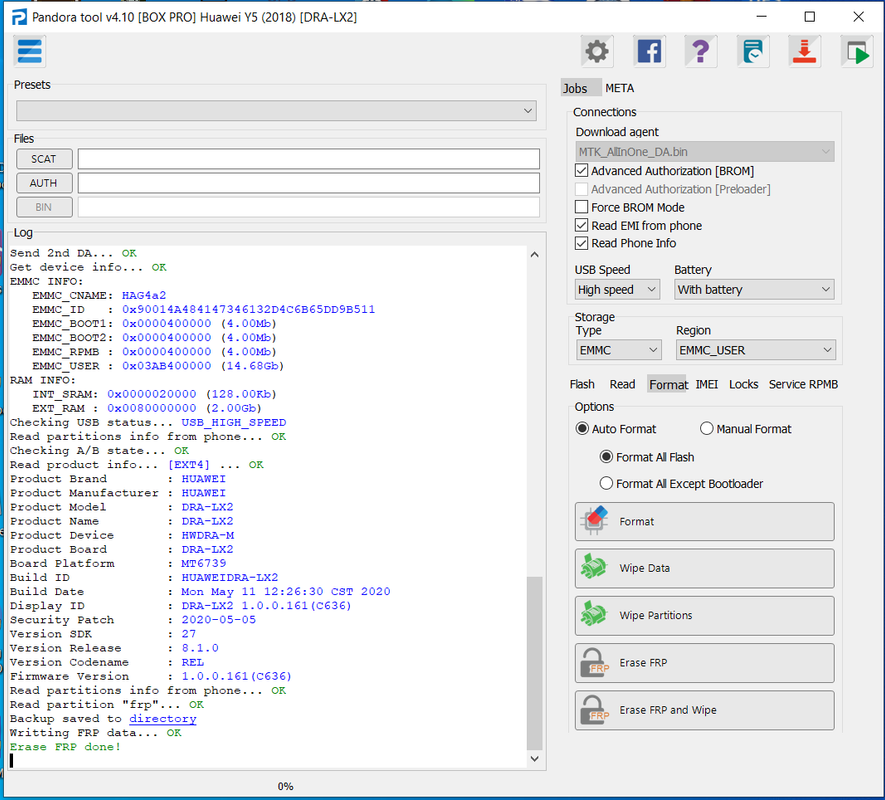Click '8.1.0' version release value
885x800 pixels.
click(x=200, y=648)
